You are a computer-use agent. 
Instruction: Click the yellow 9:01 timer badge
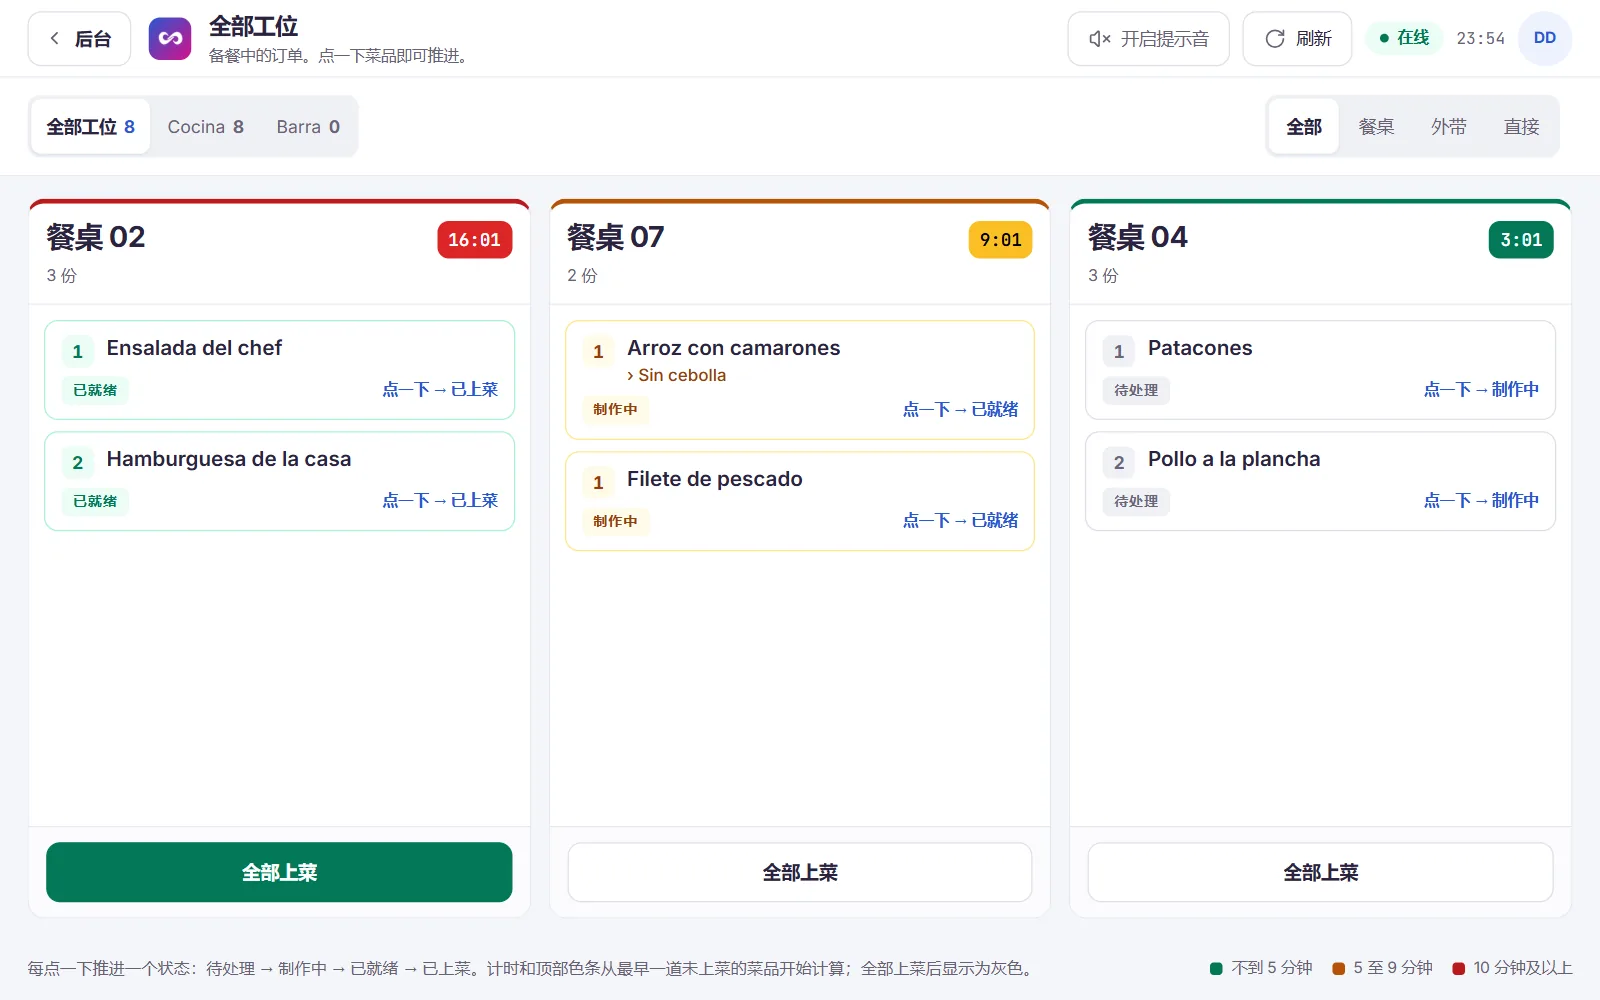1000,240
